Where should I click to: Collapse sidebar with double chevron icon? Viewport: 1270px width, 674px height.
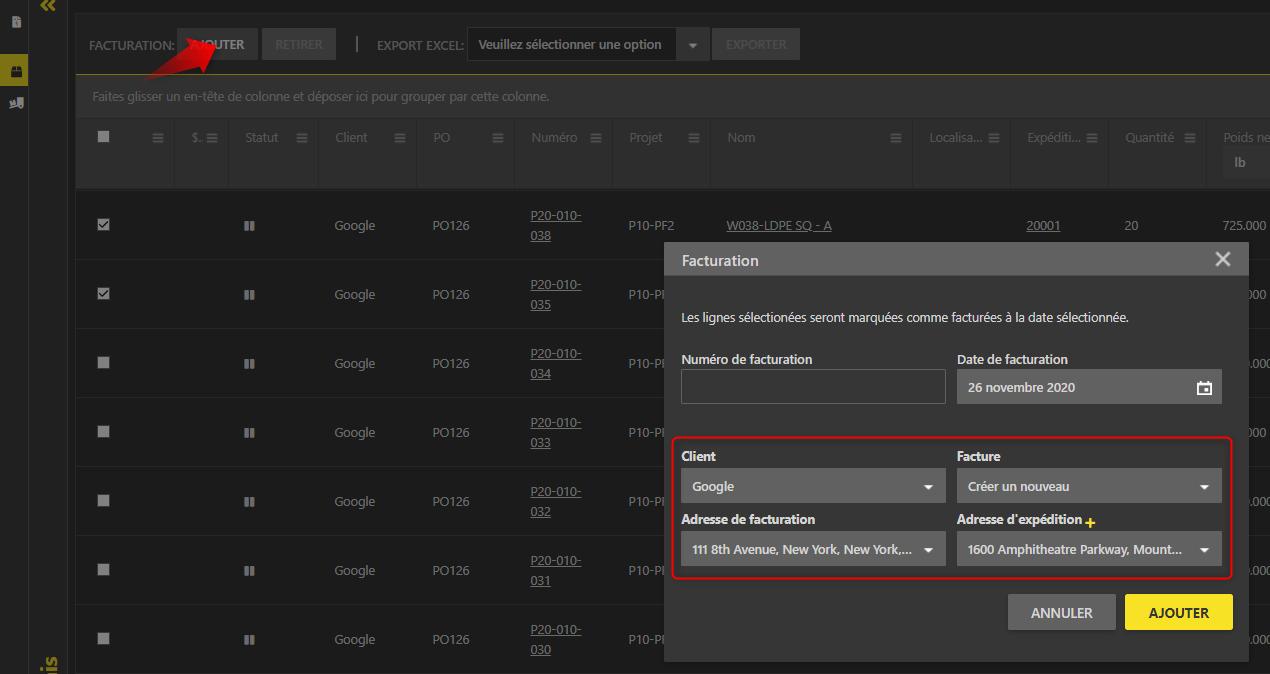click(x=47, y=6)
